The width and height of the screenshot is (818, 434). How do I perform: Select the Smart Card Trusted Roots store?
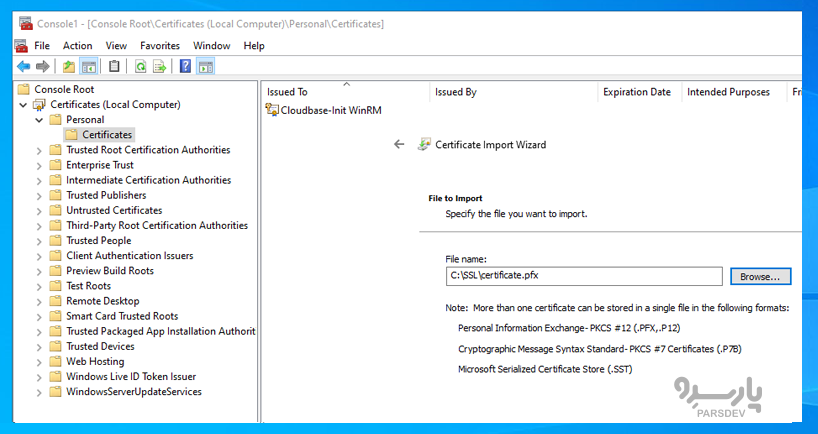(x=122, y=316)
